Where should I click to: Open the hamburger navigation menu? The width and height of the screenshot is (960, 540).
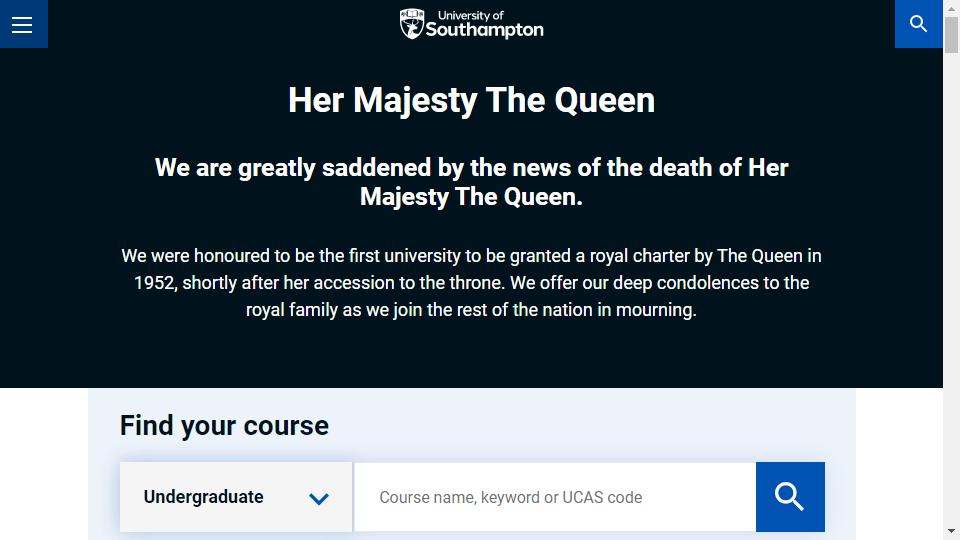23,24
